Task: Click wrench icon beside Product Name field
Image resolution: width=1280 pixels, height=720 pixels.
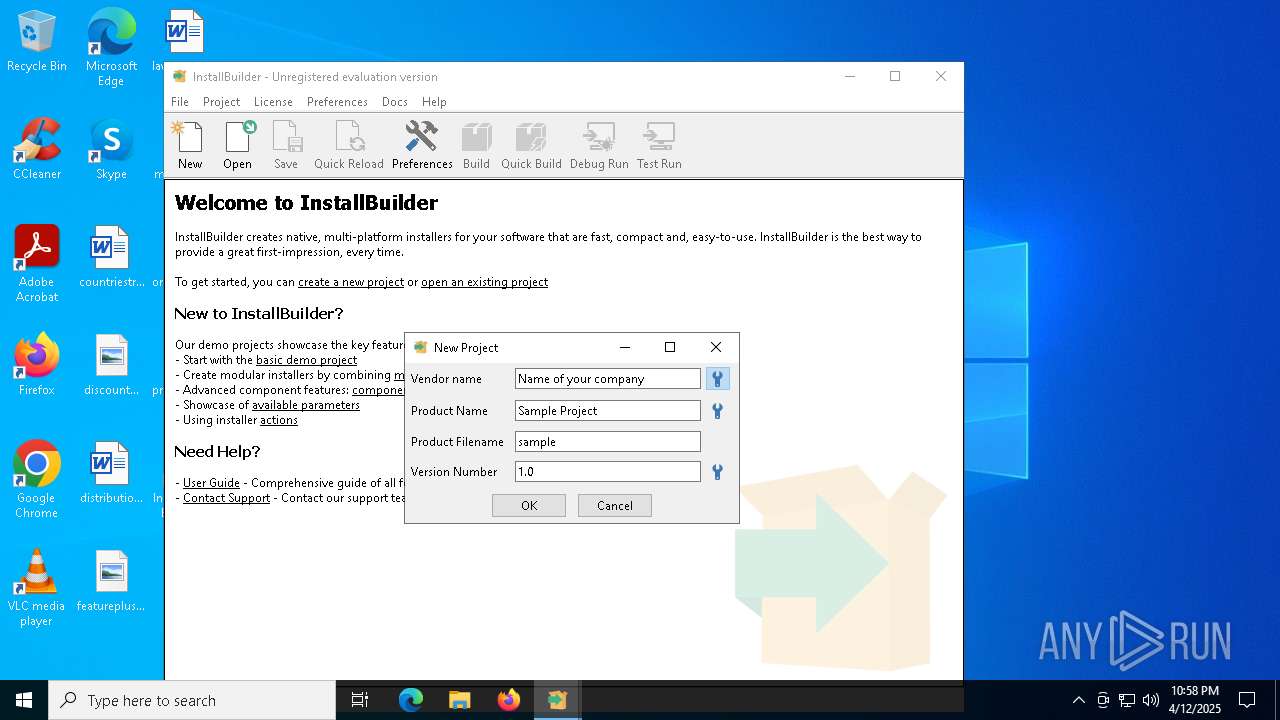Action: pyautogui.click(x=717, y=411)
